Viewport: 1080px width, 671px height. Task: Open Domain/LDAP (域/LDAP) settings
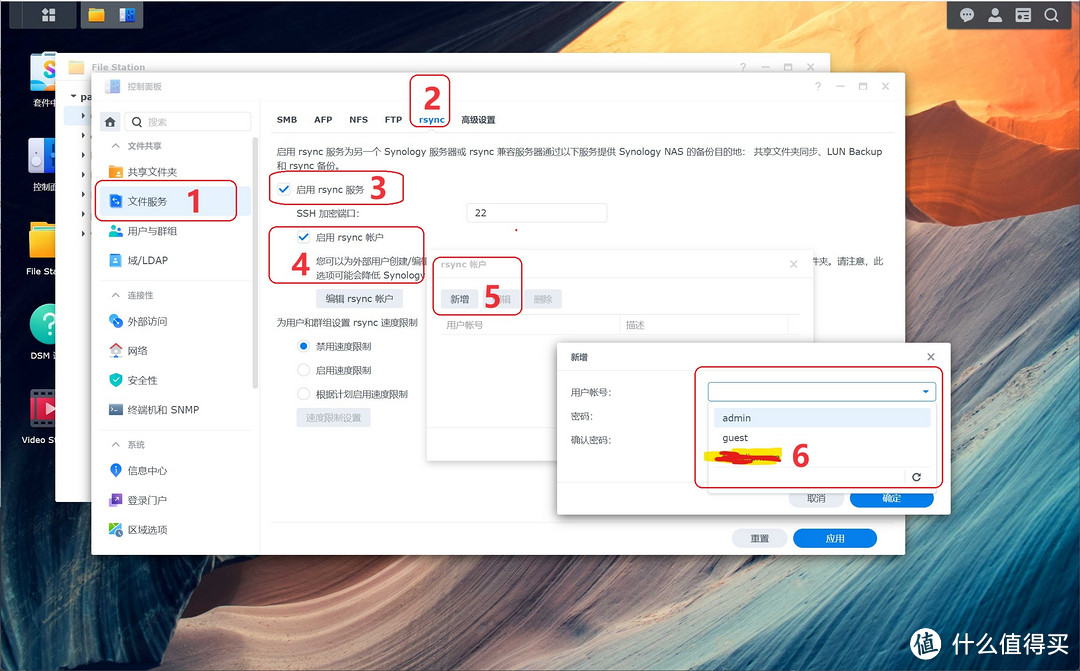138,260
